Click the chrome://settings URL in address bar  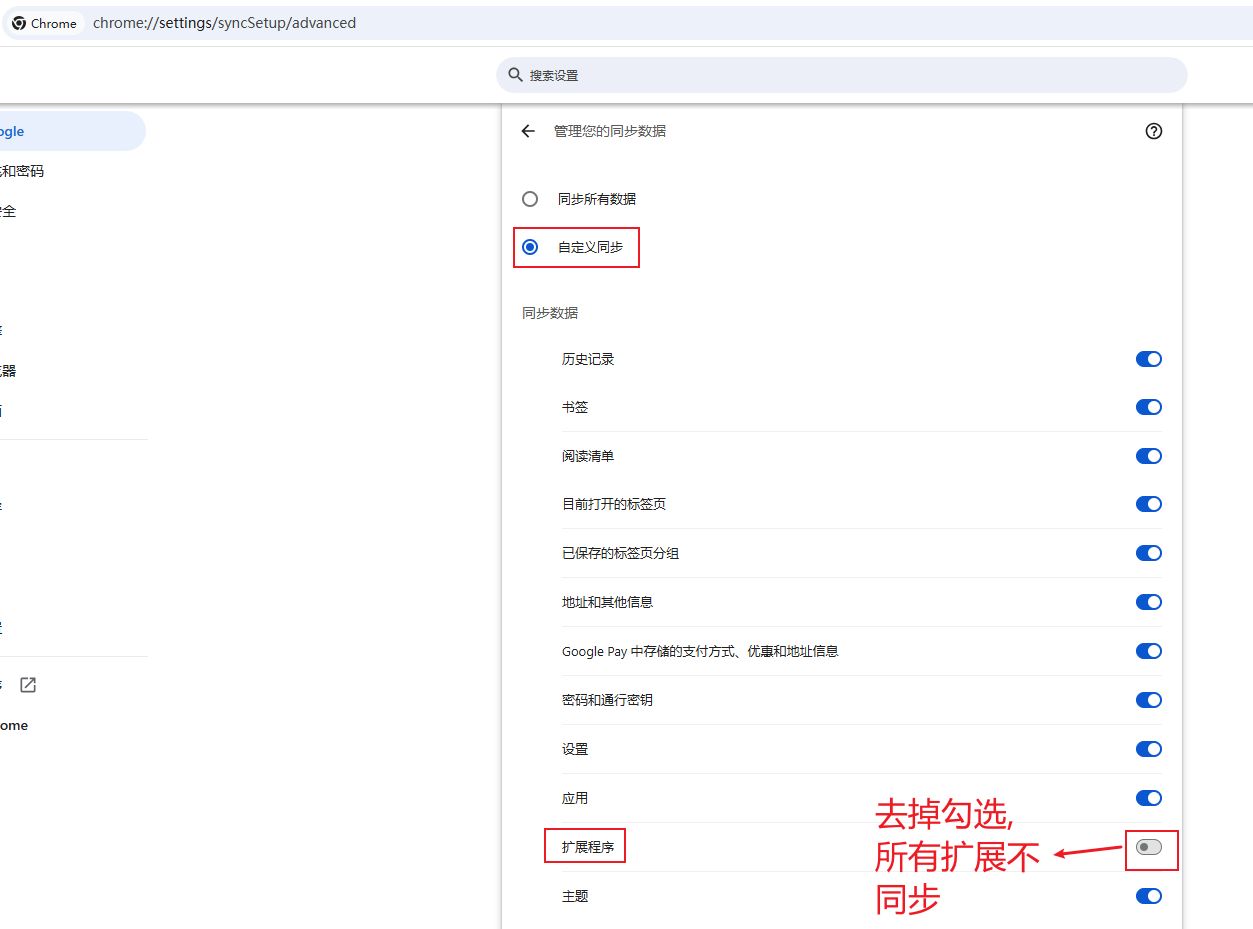point(224,23)
